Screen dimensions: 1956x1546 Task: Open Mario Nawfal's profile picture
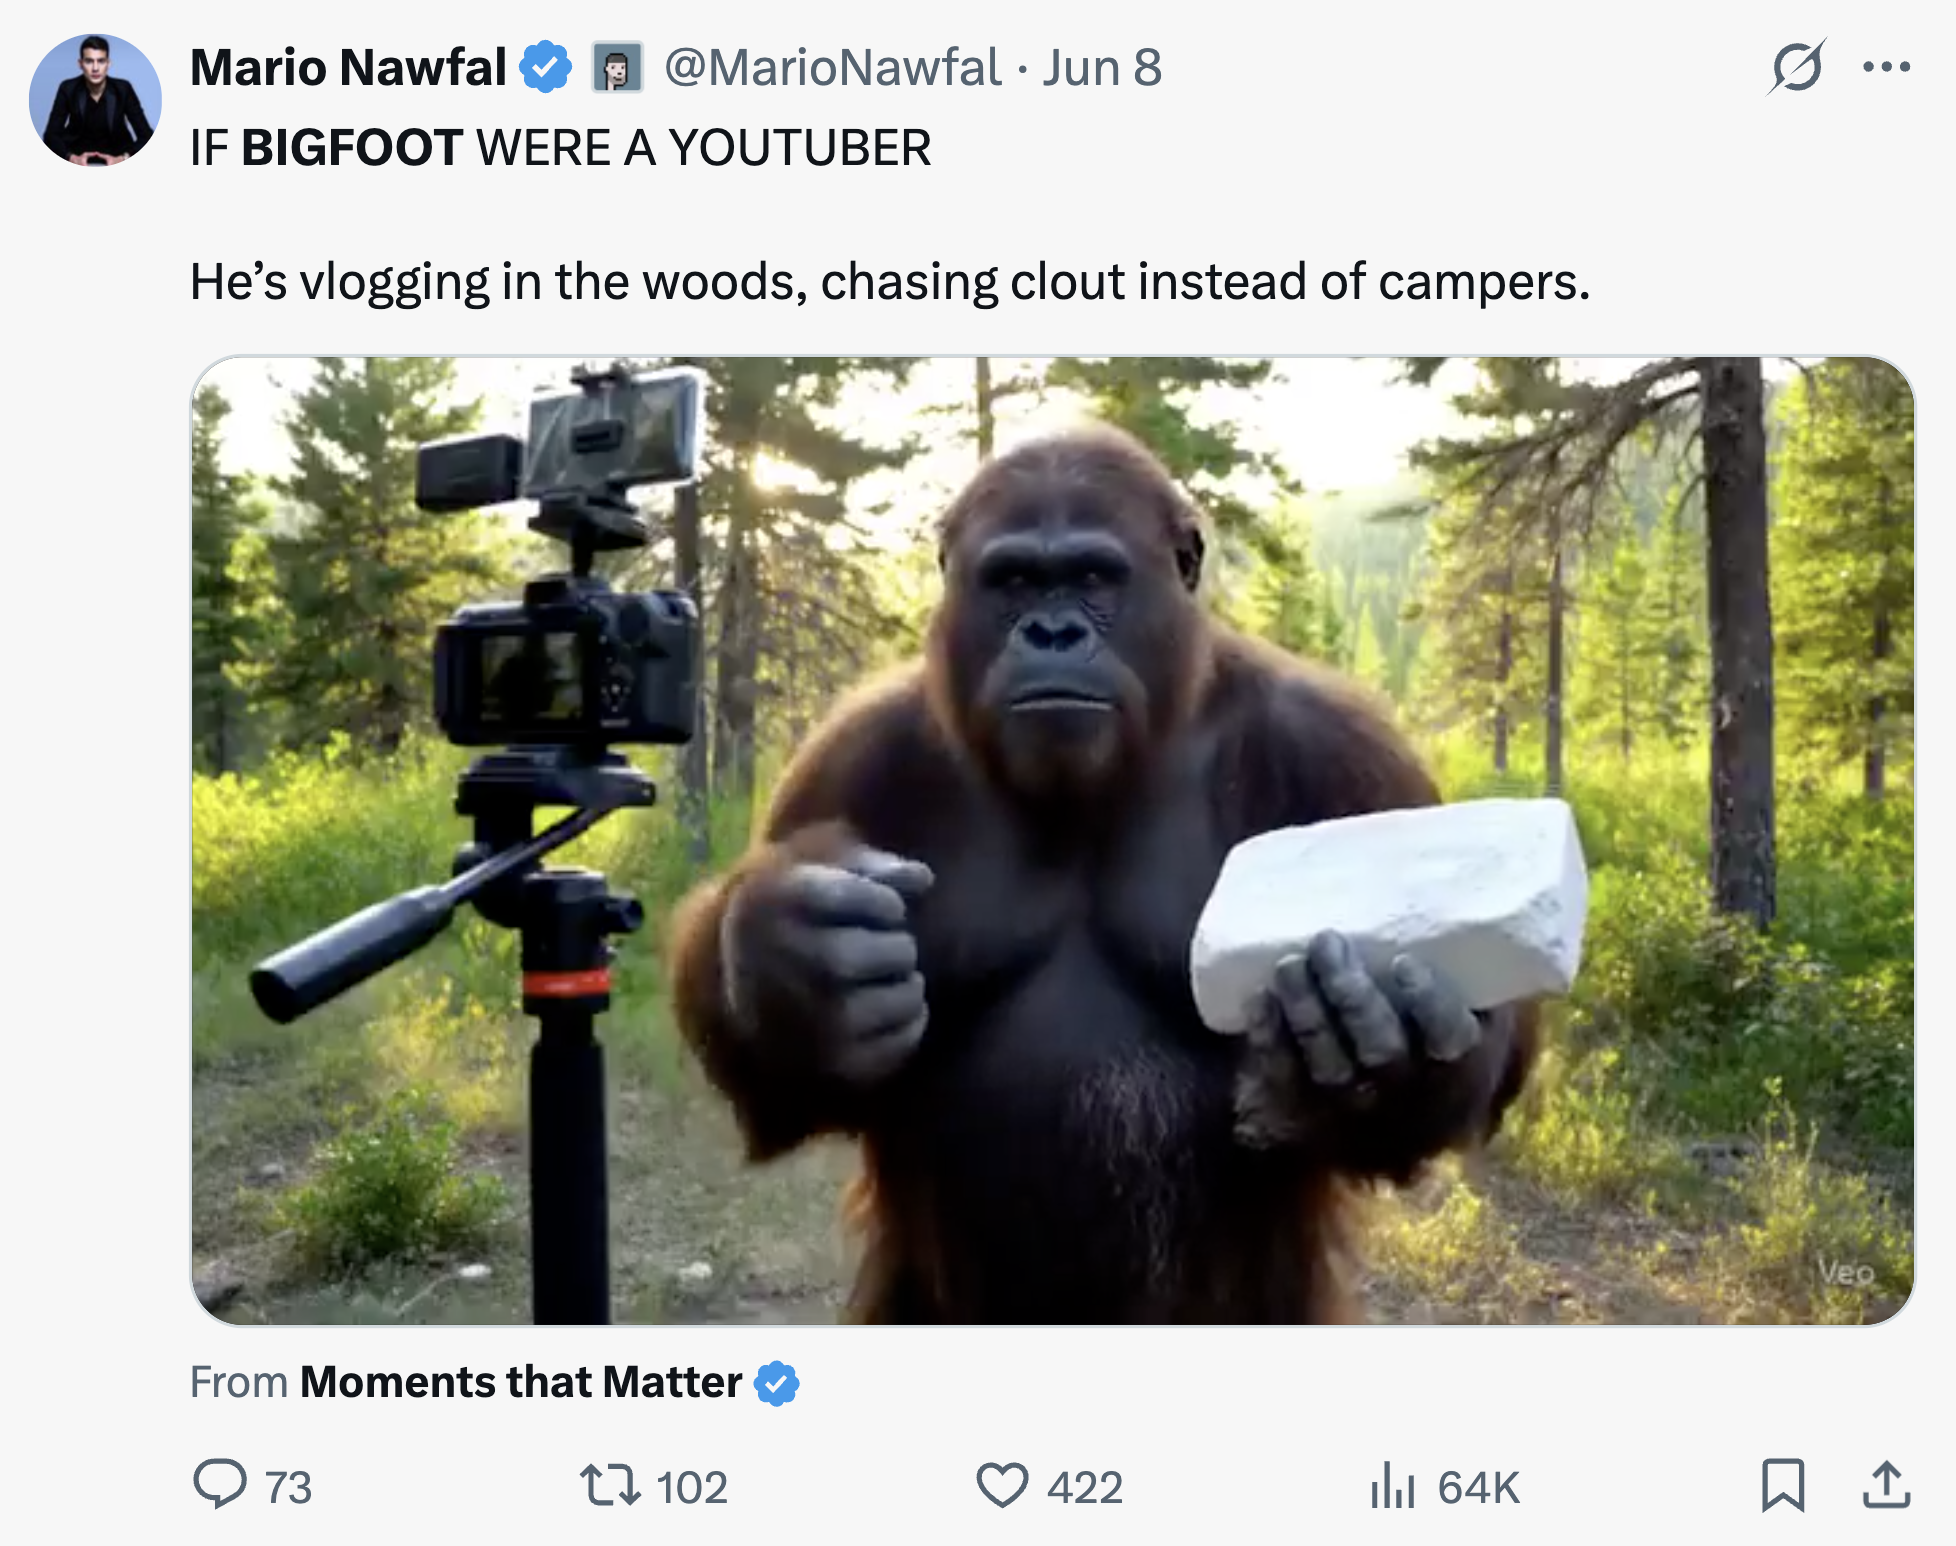(94, 100)
